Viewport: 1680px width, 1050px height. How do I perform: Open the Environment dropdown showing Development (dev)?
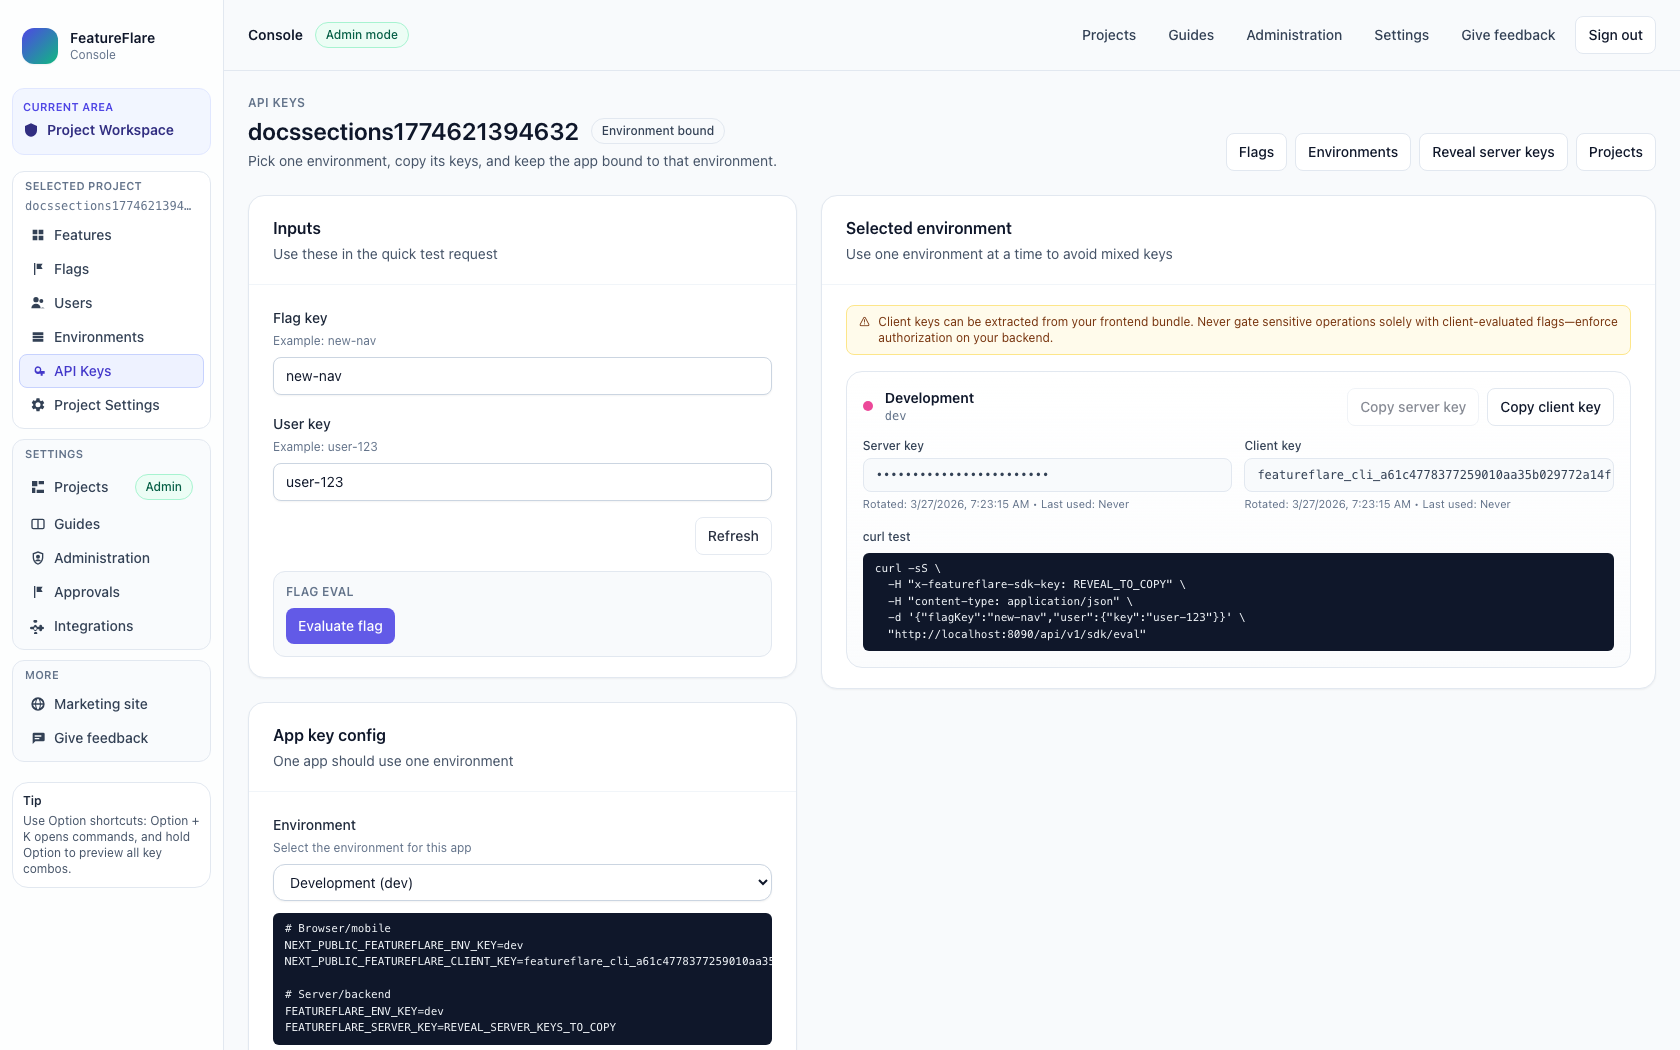pyautogui.click(x=522, y=883)
